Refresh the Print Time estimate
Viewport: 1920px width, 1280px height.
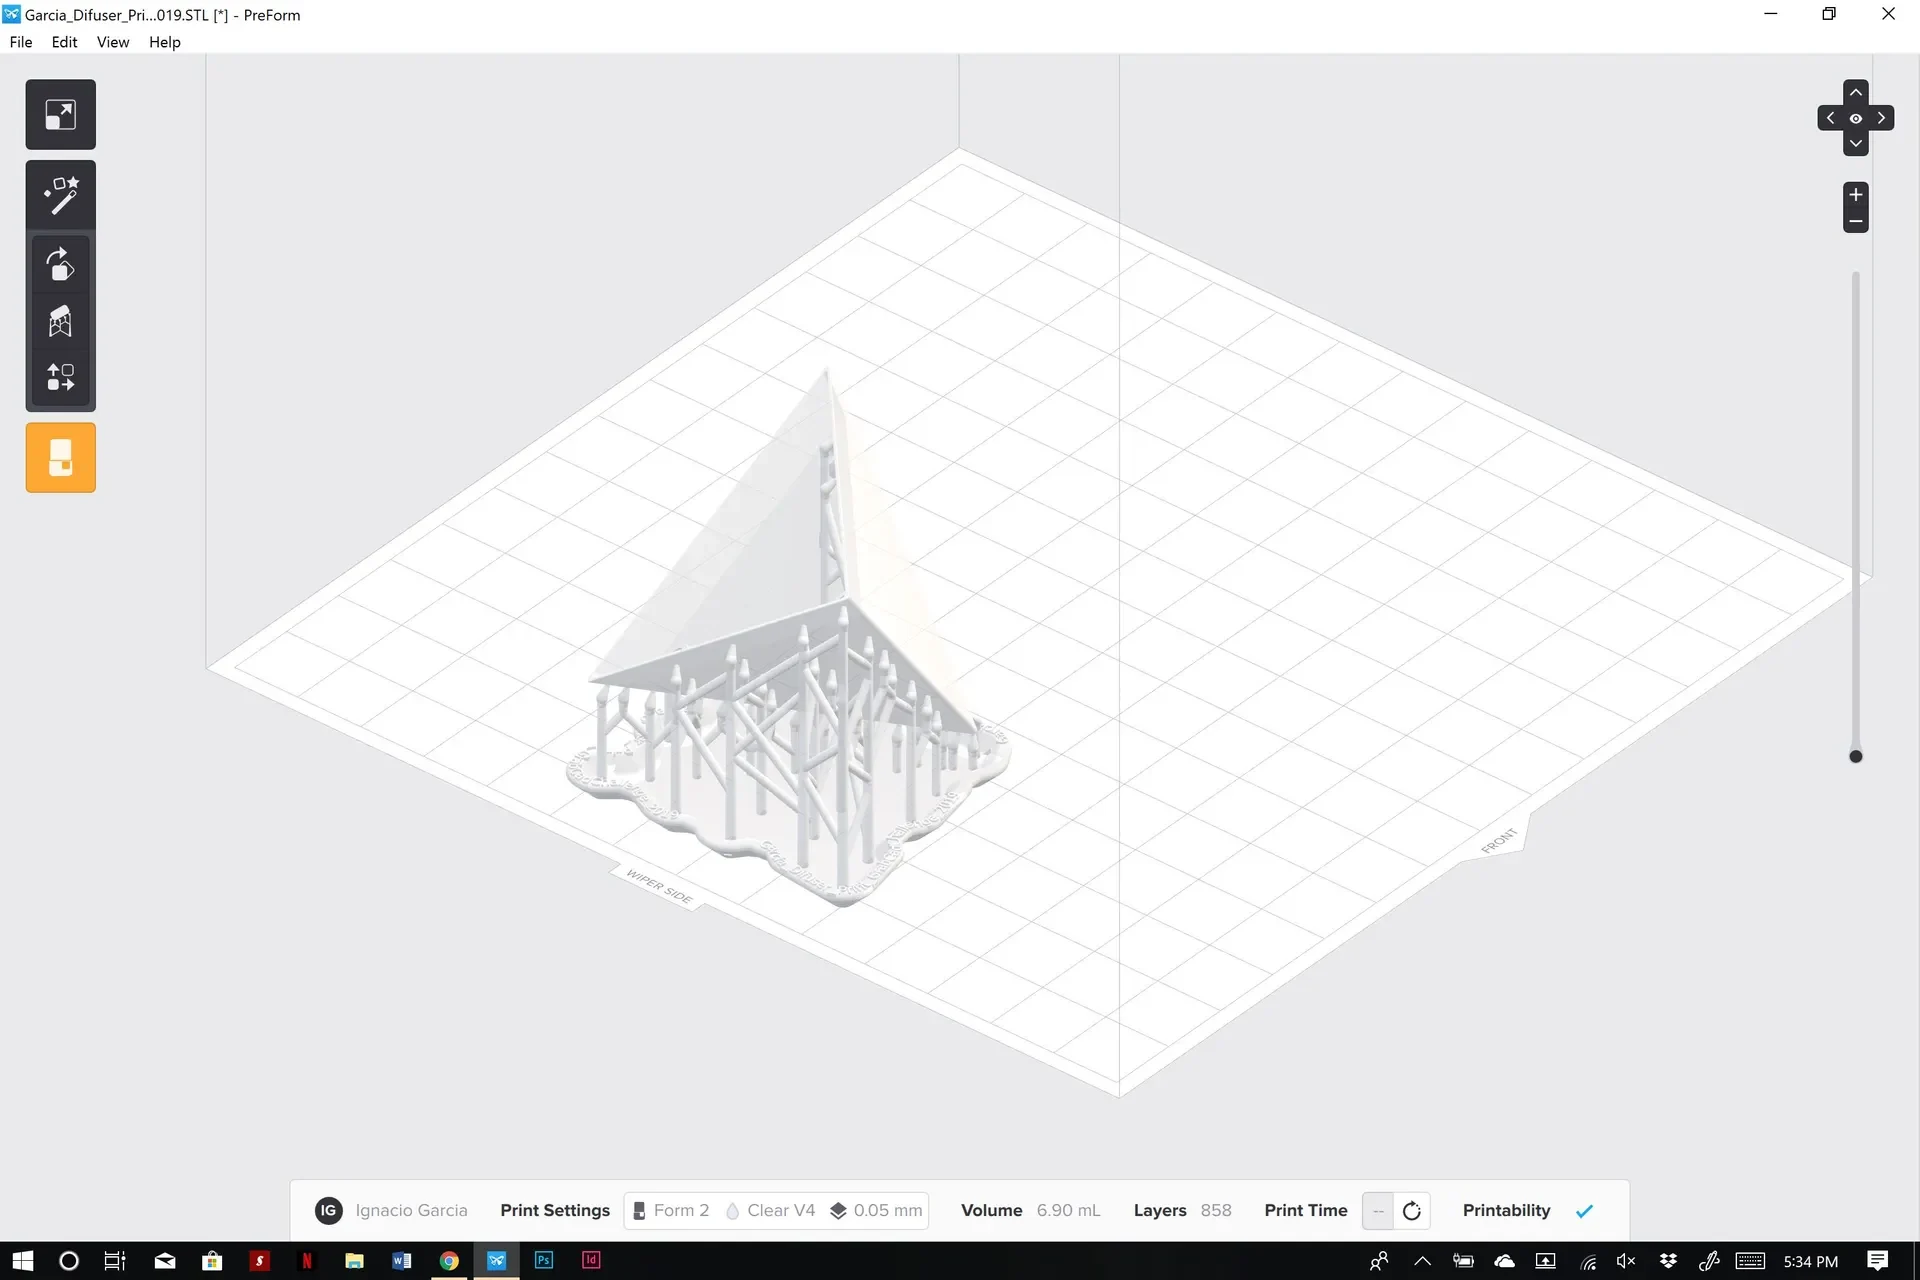coord(1411,1210)
